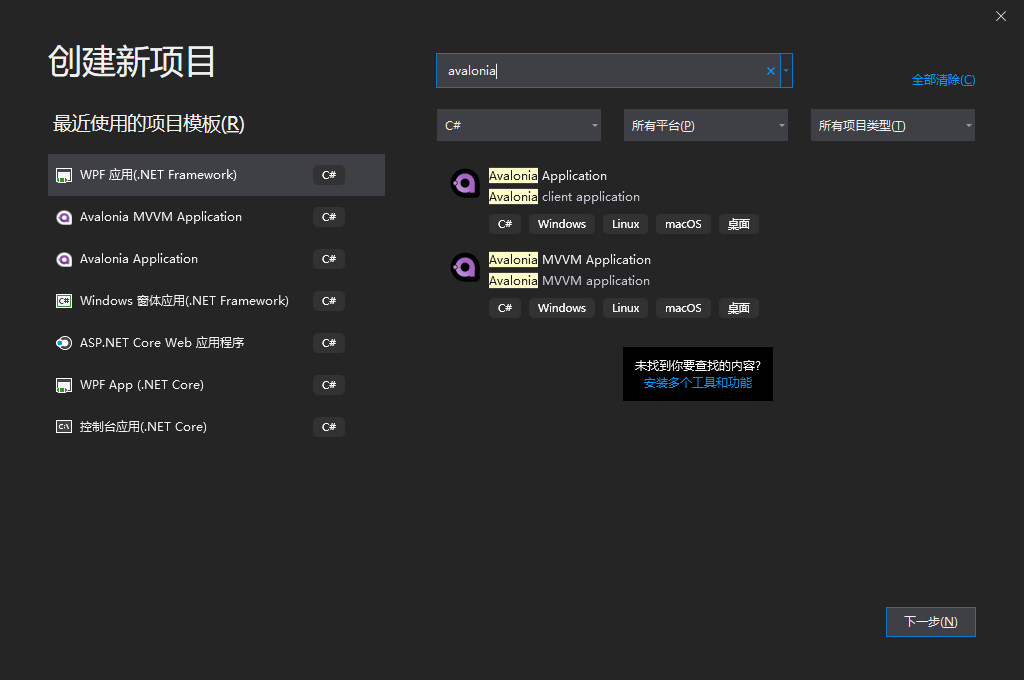Click Windows tag under Avalonia MVVM application
This screenshot has width=1024, height=680.
(x=562, y=308)
